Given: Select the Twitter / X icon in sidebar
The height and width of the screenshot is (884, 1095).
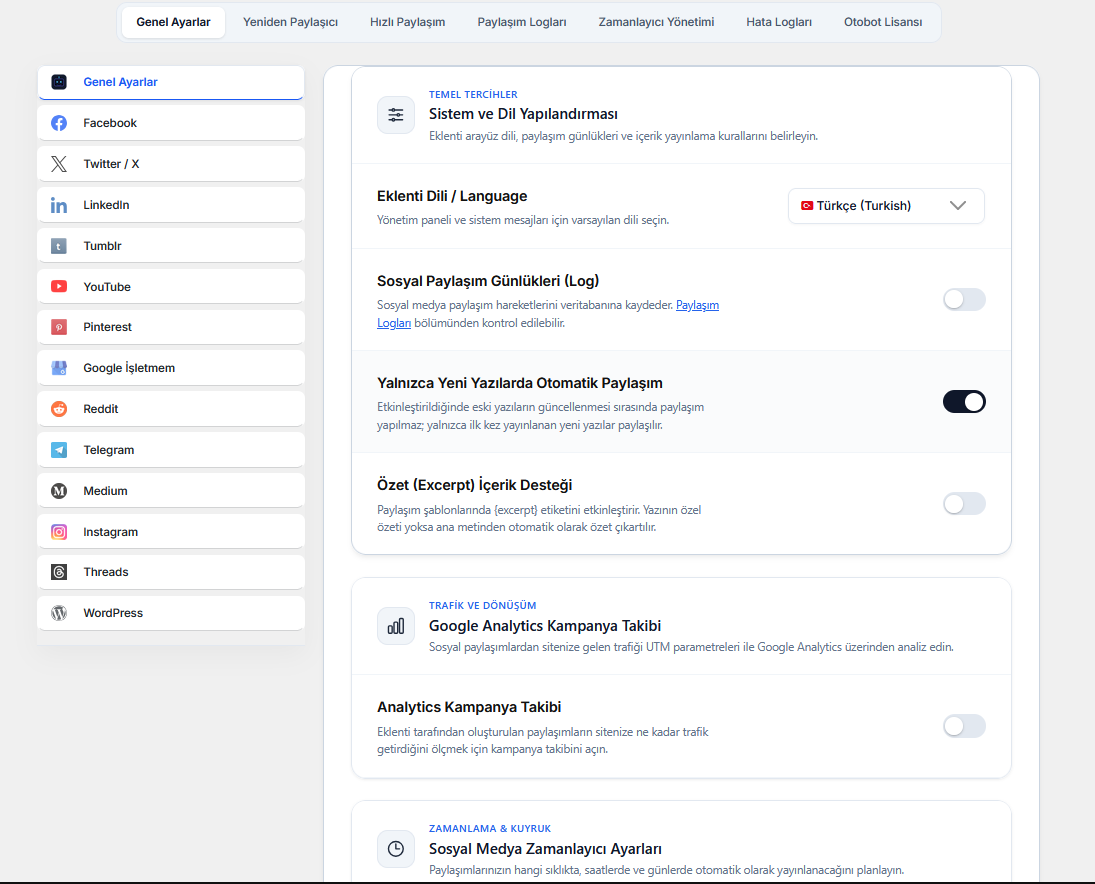Looking at the screenshot, I should [59, 164].
